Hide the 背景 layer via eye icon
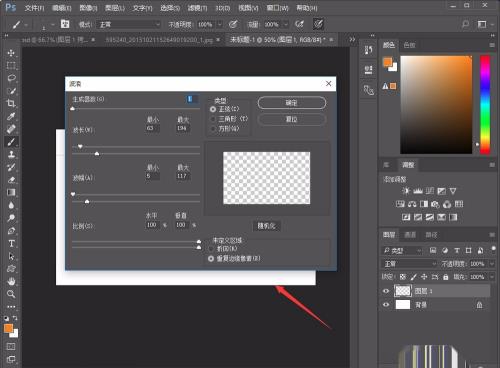This screenshot has height=368, width=500. 386,304
